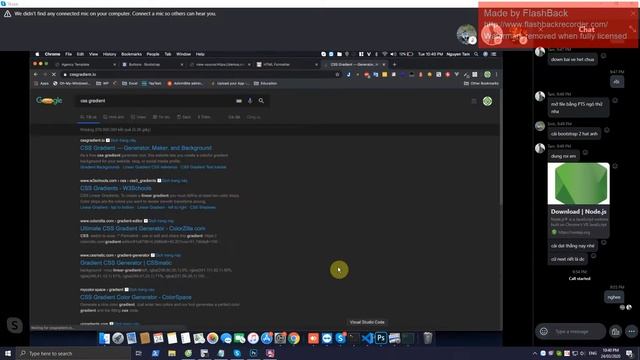Open the App Store dock icon
640x360 pixels.
pos(267,338)
